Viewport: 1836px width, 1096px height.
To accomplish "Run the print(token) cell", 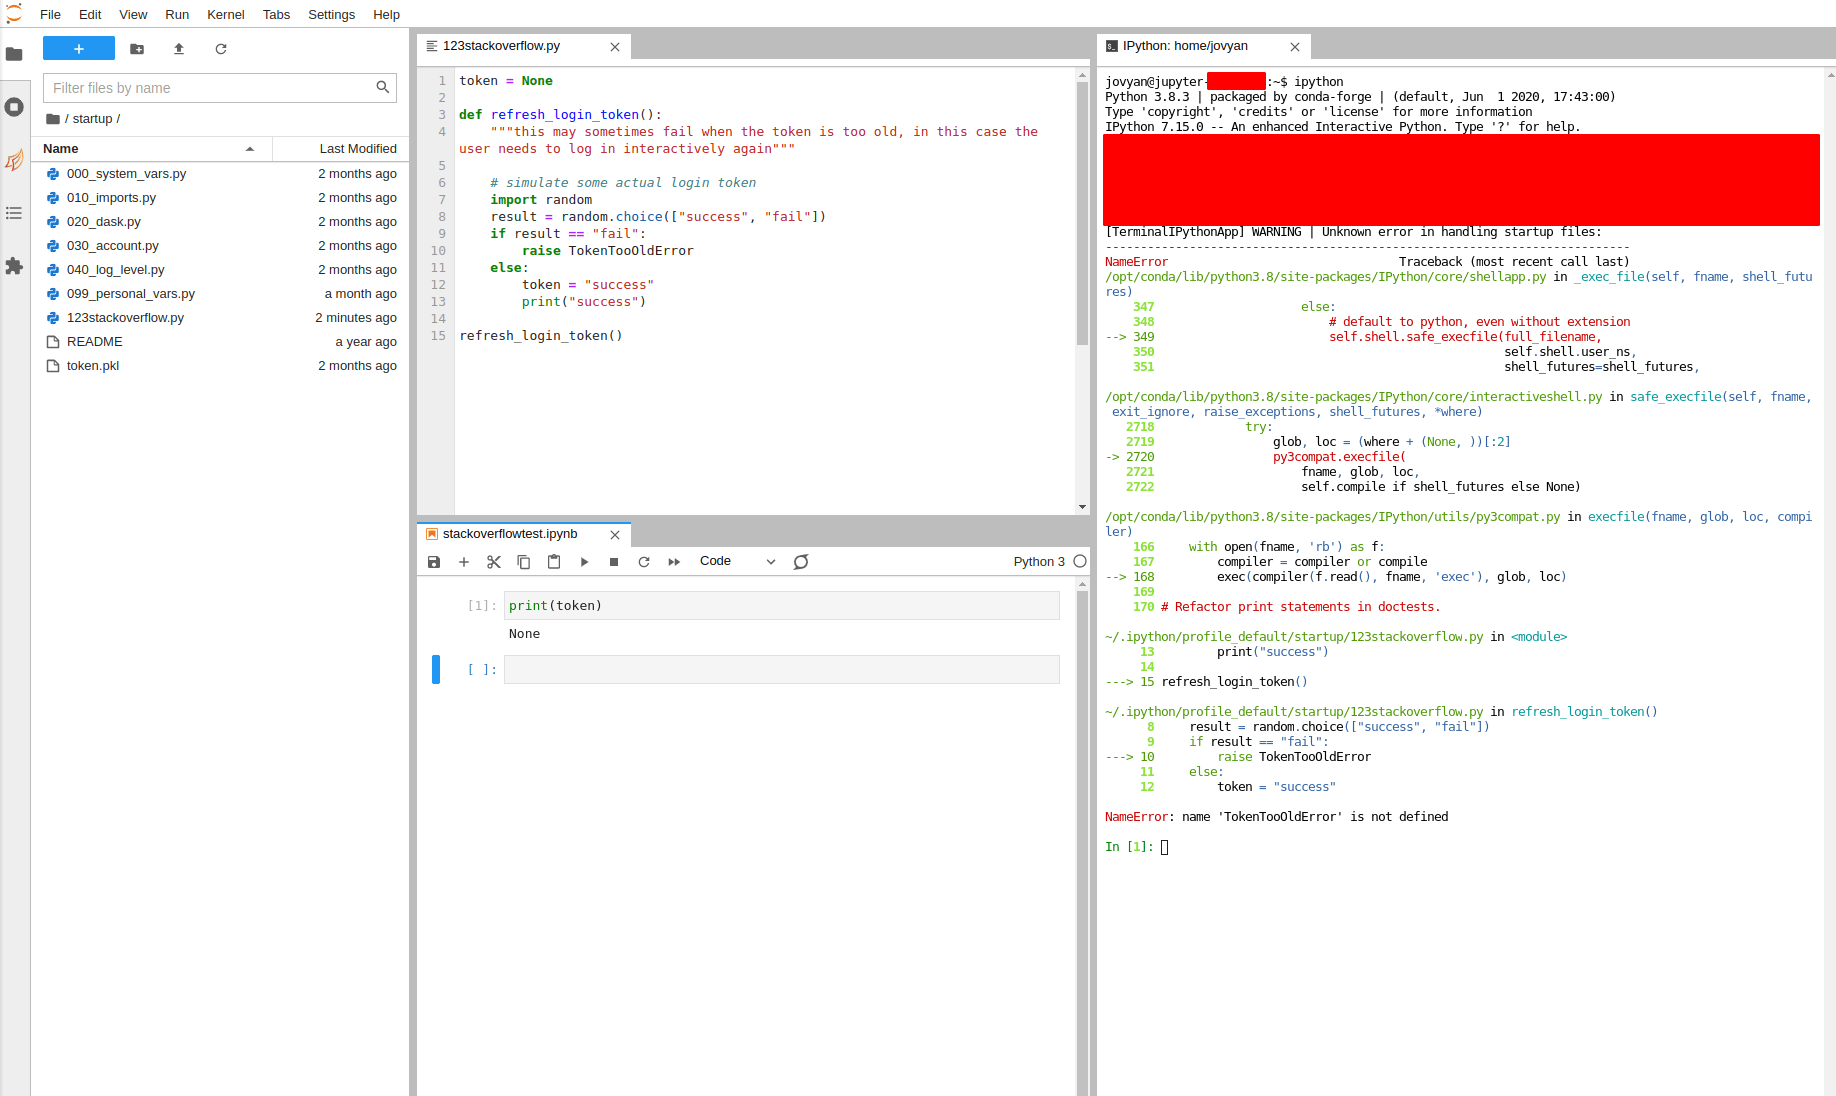I will tap(584, 562).
